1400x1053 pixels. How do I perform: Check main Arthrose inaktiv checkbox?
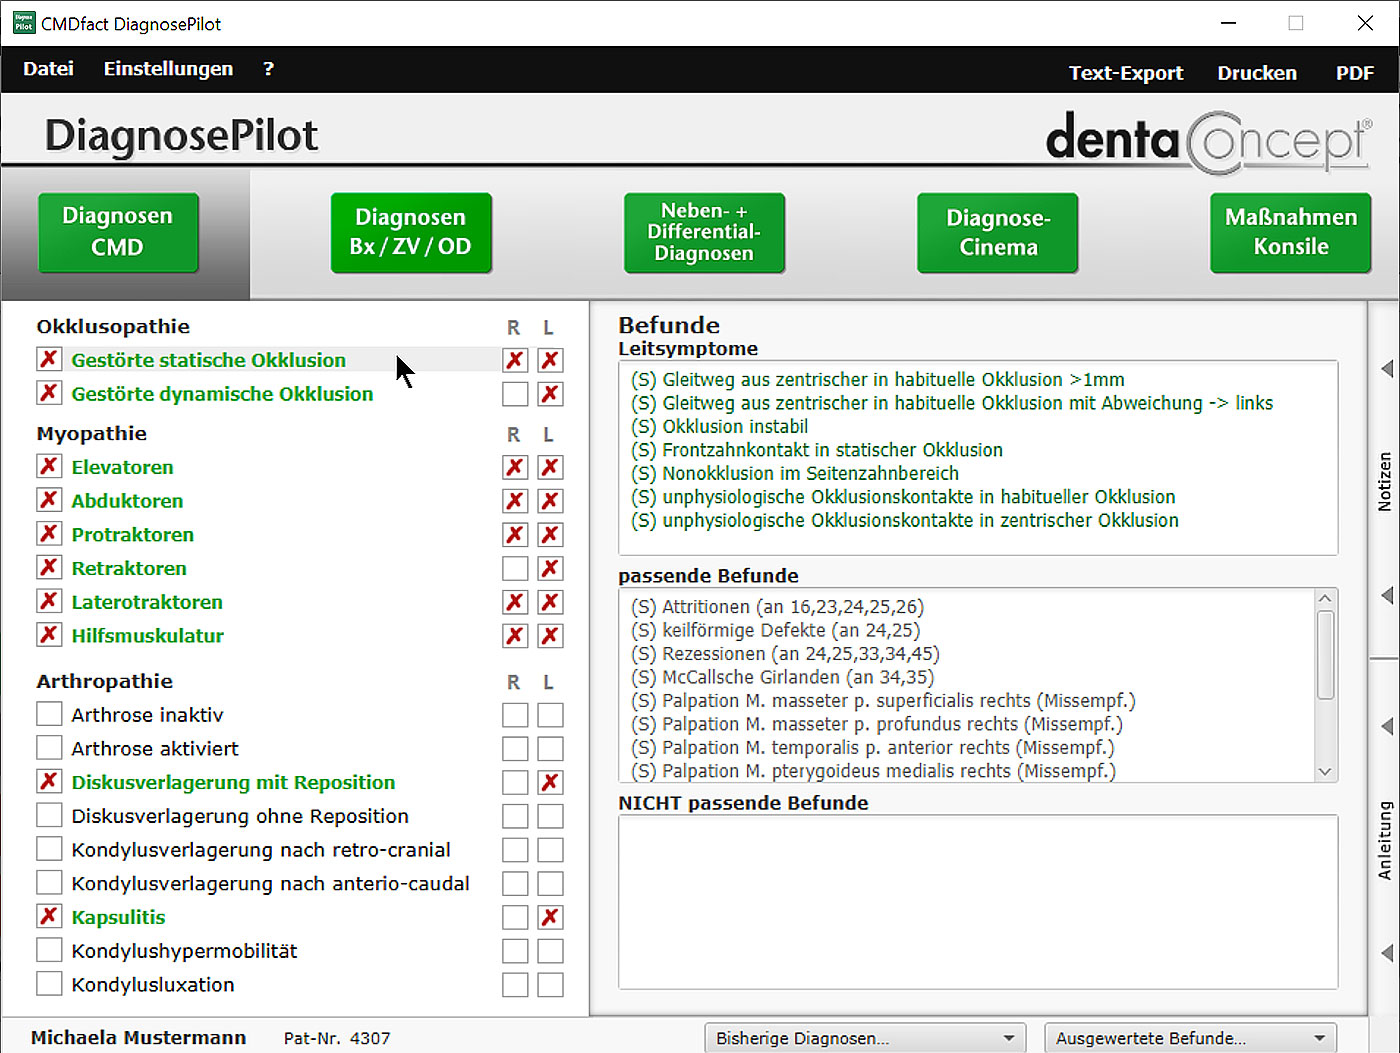[x=49, y=714]
